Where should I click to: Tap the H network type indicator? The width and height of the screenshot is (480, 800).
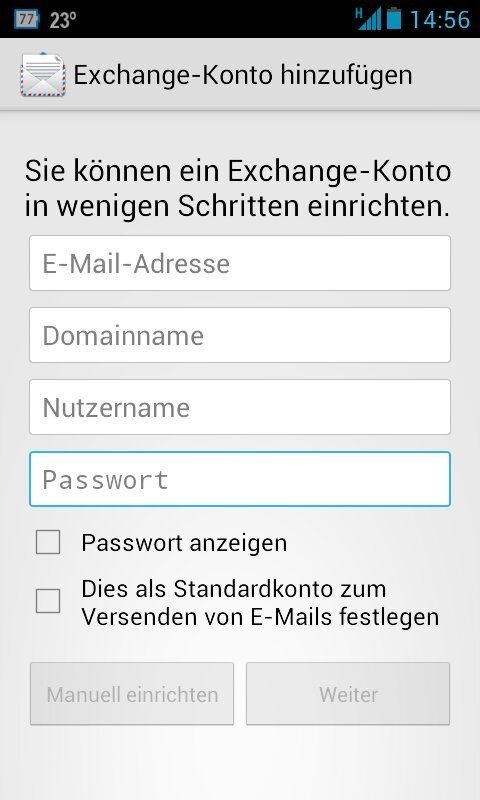click(359, 12)
